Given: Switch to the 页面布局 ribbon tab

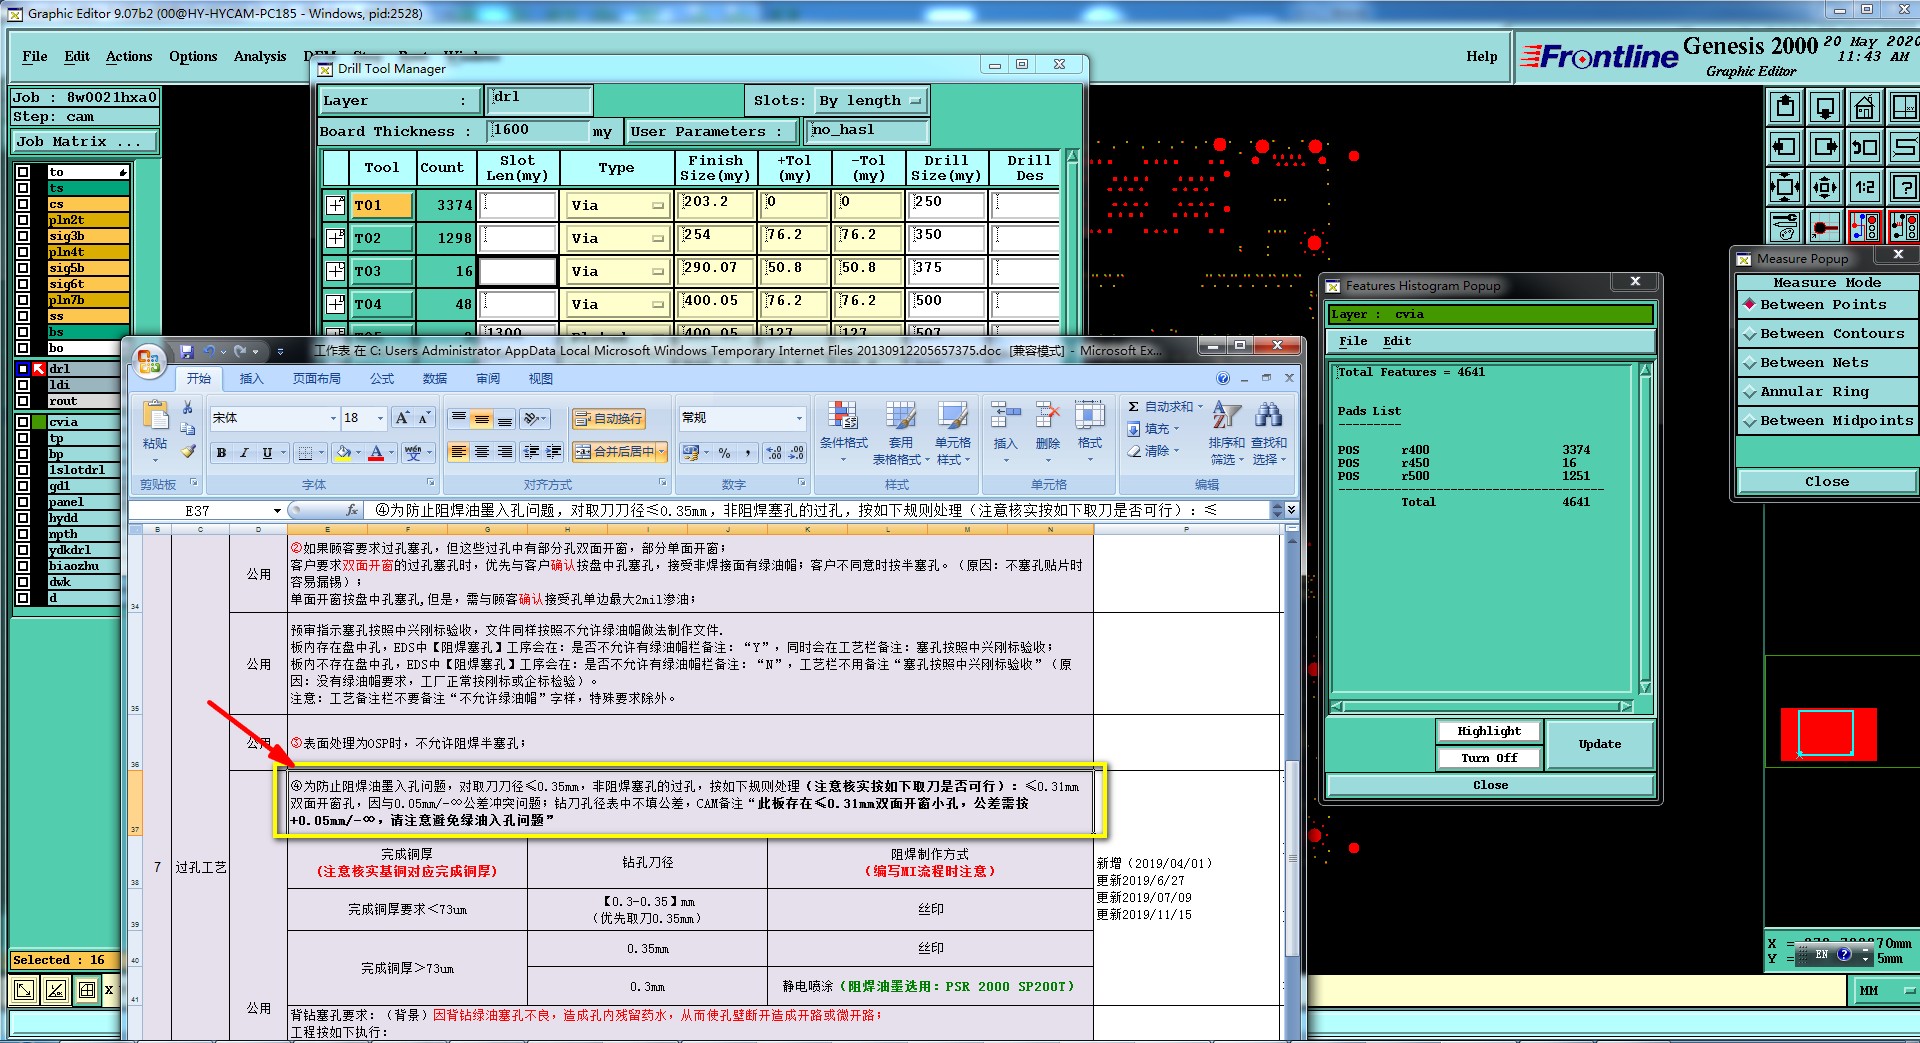Looking at the screenshot, I should pyautogui.click(x=316, y=378).
